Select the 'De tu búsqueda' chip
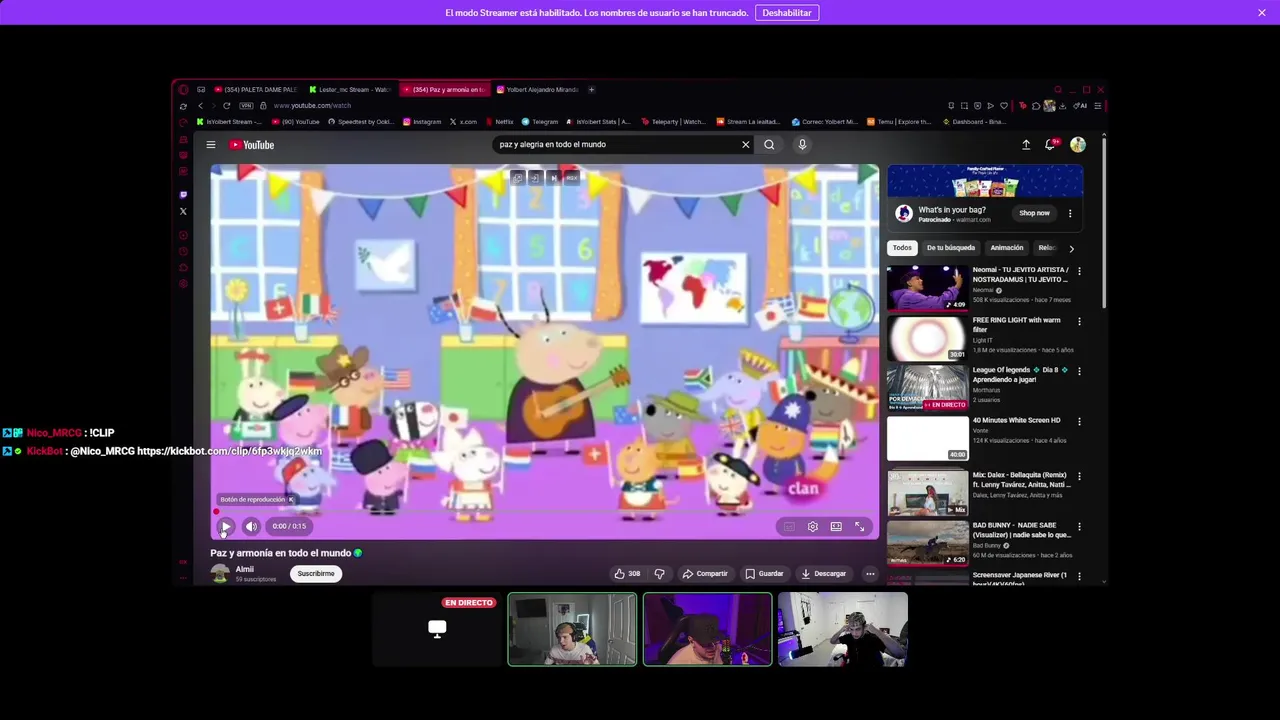1280x720 pixels. point(951,248)
